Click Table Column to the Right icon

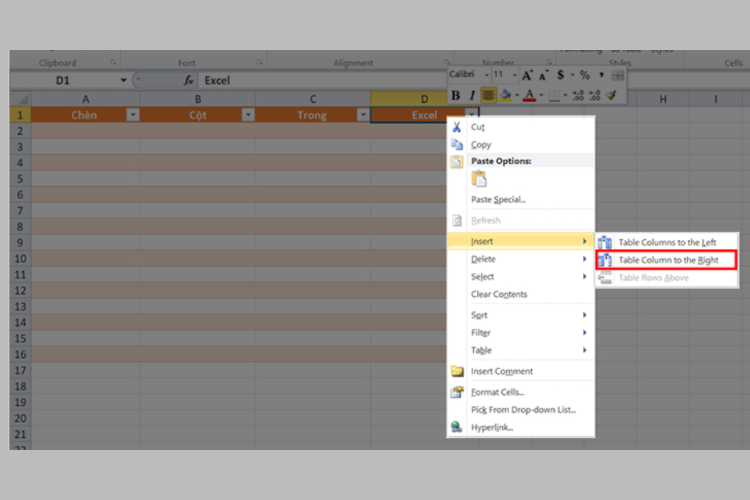605,260
